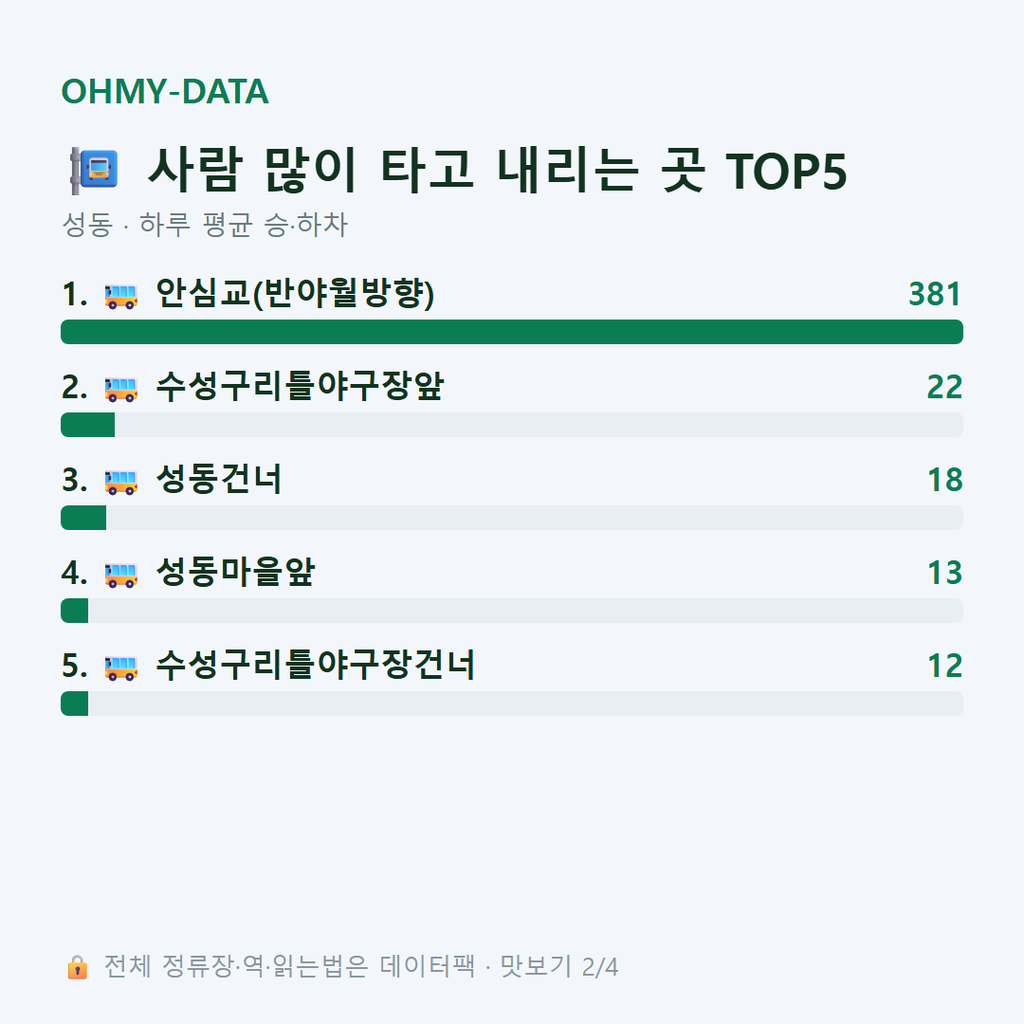
Task: Select the 성동건너 stop name
Action: click(x=219, y=479)
